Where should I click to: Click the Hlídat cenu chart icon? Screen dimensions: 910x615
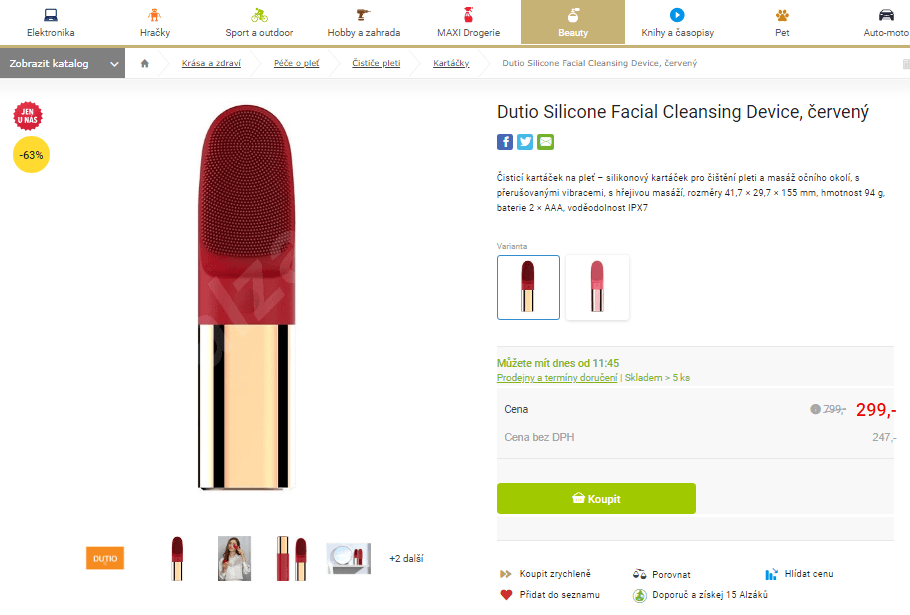click(771, 574)
